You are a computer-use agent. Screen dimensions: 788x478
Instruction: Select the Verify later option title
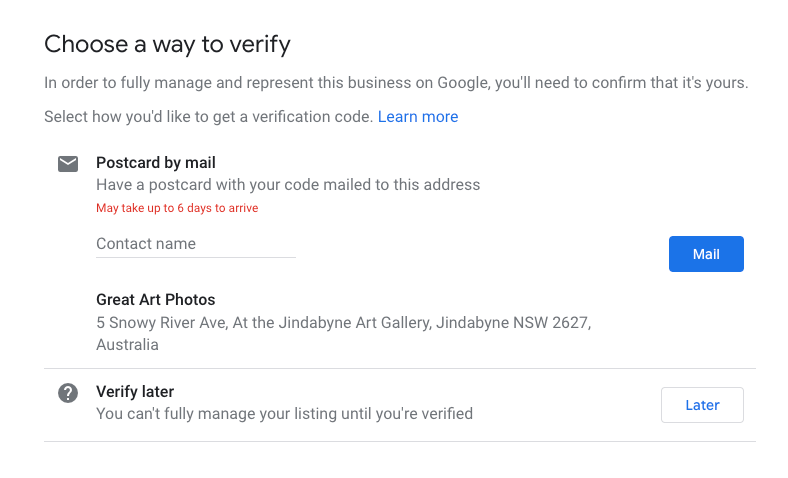point(135,392)
